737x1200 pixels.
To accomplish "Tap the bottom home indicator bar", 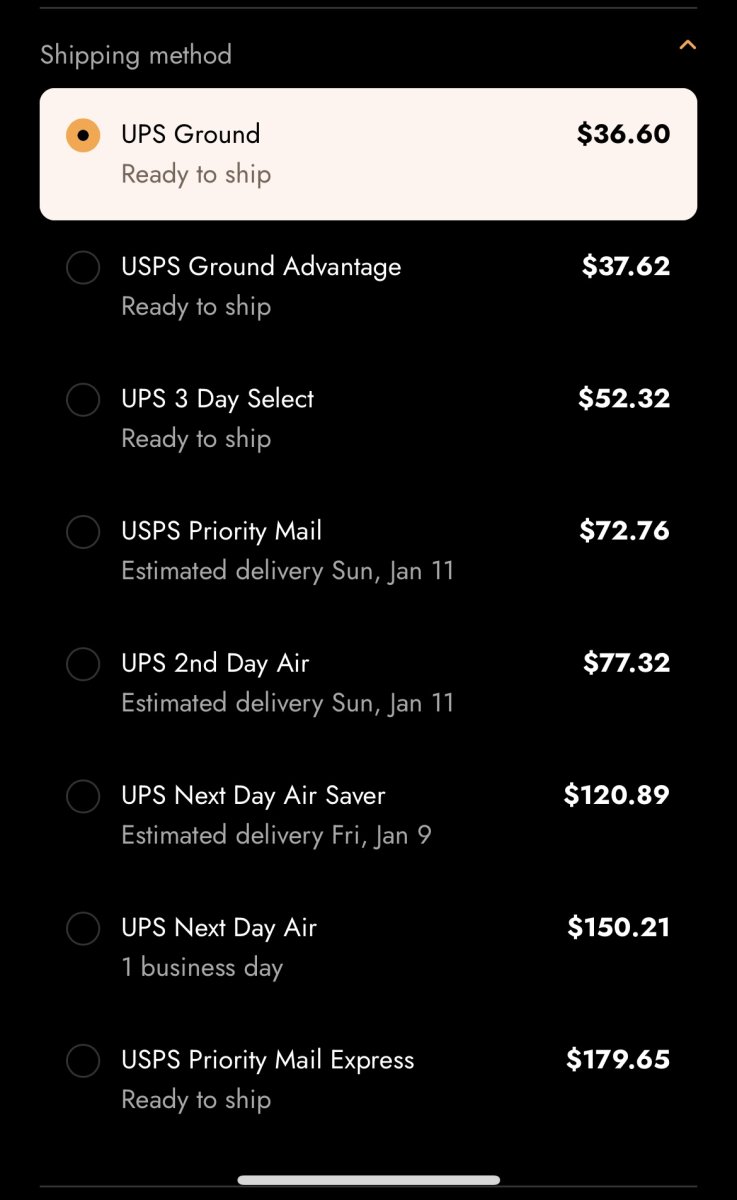I will (x=368, y=1180).
